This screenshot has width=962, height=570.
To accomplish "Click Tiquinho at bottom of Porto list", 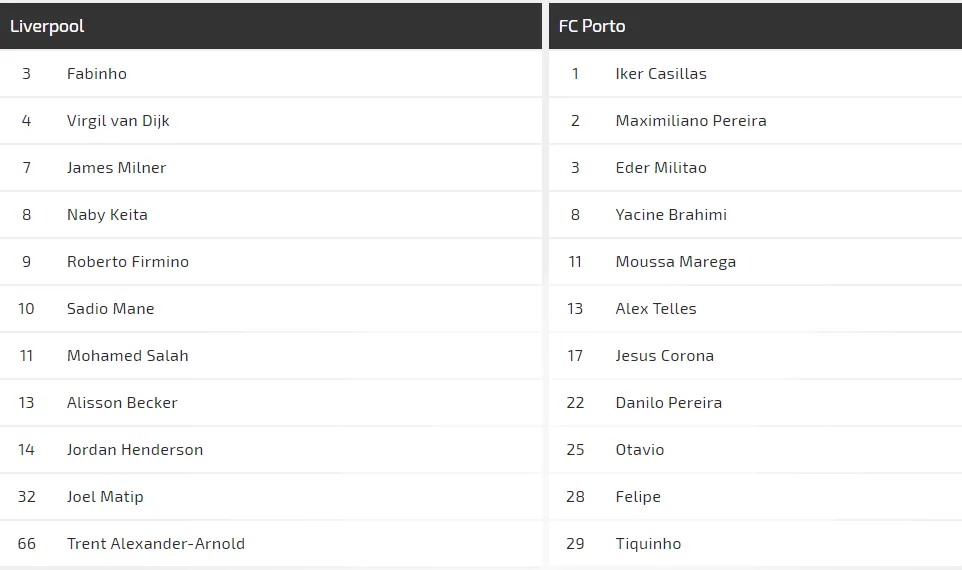I will tap(648, 544).
